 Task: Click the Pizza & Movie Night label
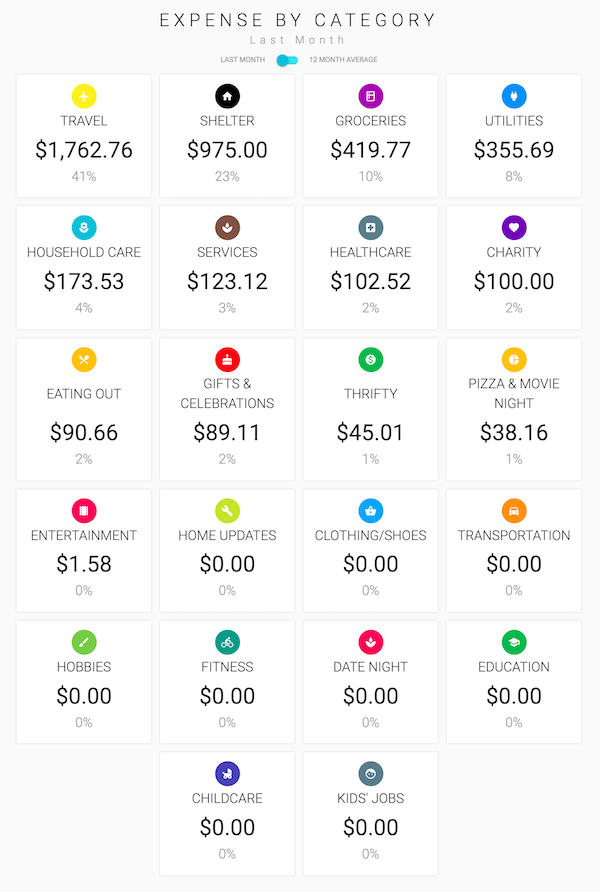514,393
